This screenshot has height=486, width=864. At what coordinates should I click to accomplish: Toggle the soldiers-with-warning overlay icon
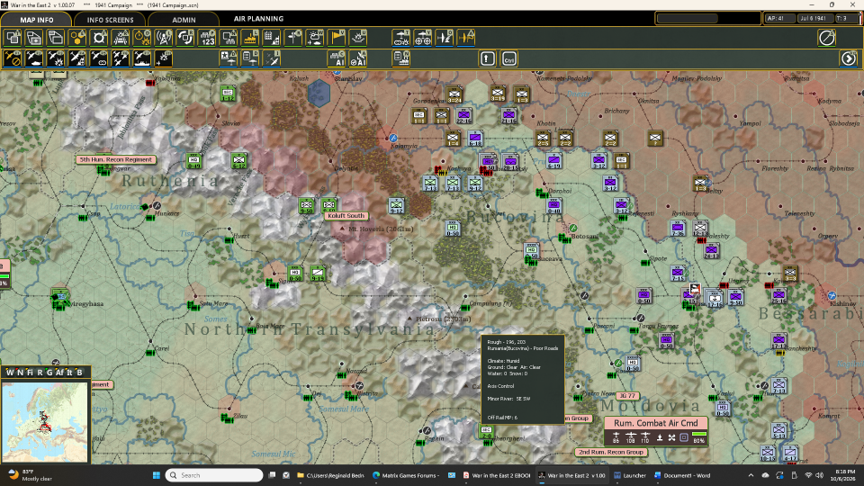(x=121, y=38)
